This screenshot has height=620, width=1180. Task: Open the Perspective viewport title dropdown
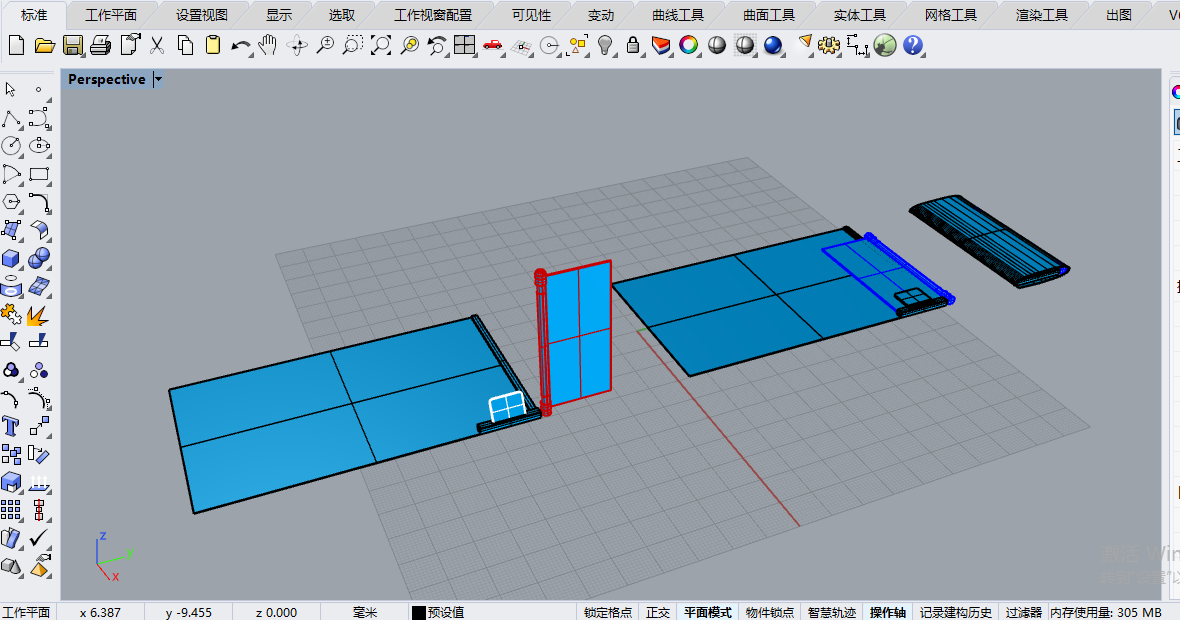157,79
